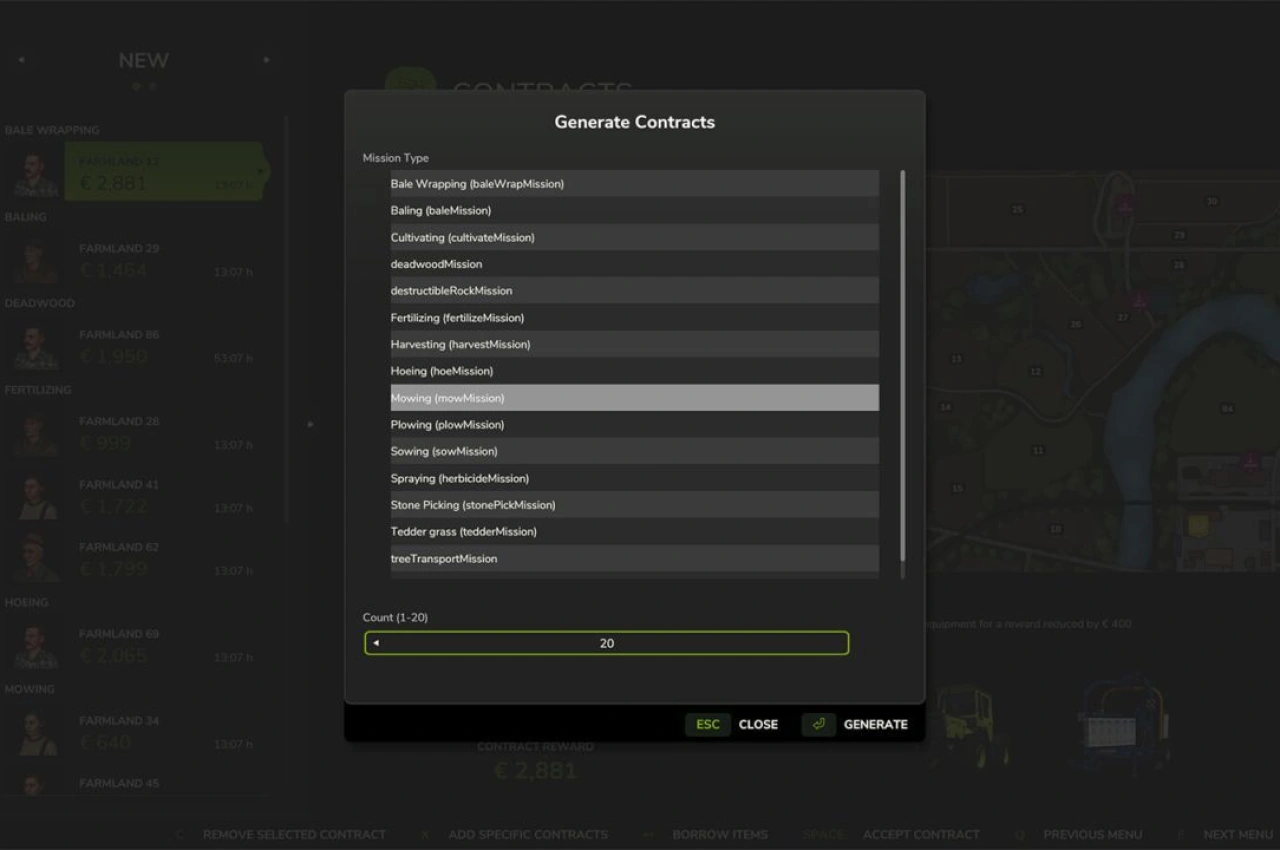This screenshot has height=850, width=1280.
Task: Select destructibleRockMission entry
Action: coord(634,291)
